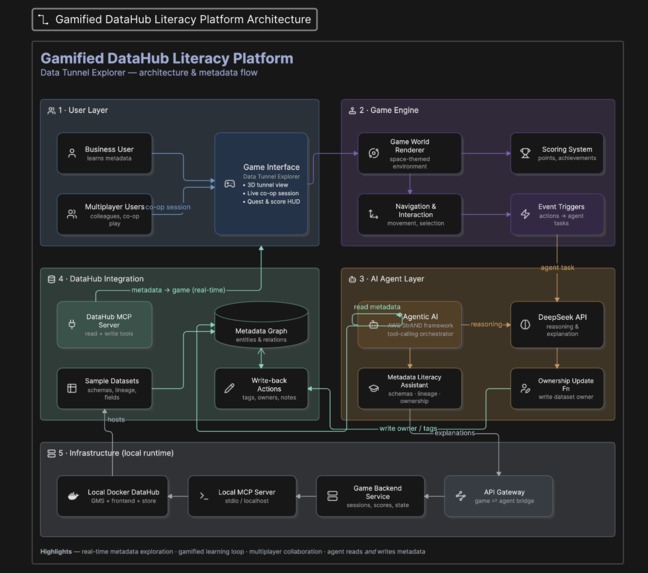Click the 'co-op session' edge label
648x573 pixels.
(168, 207)
